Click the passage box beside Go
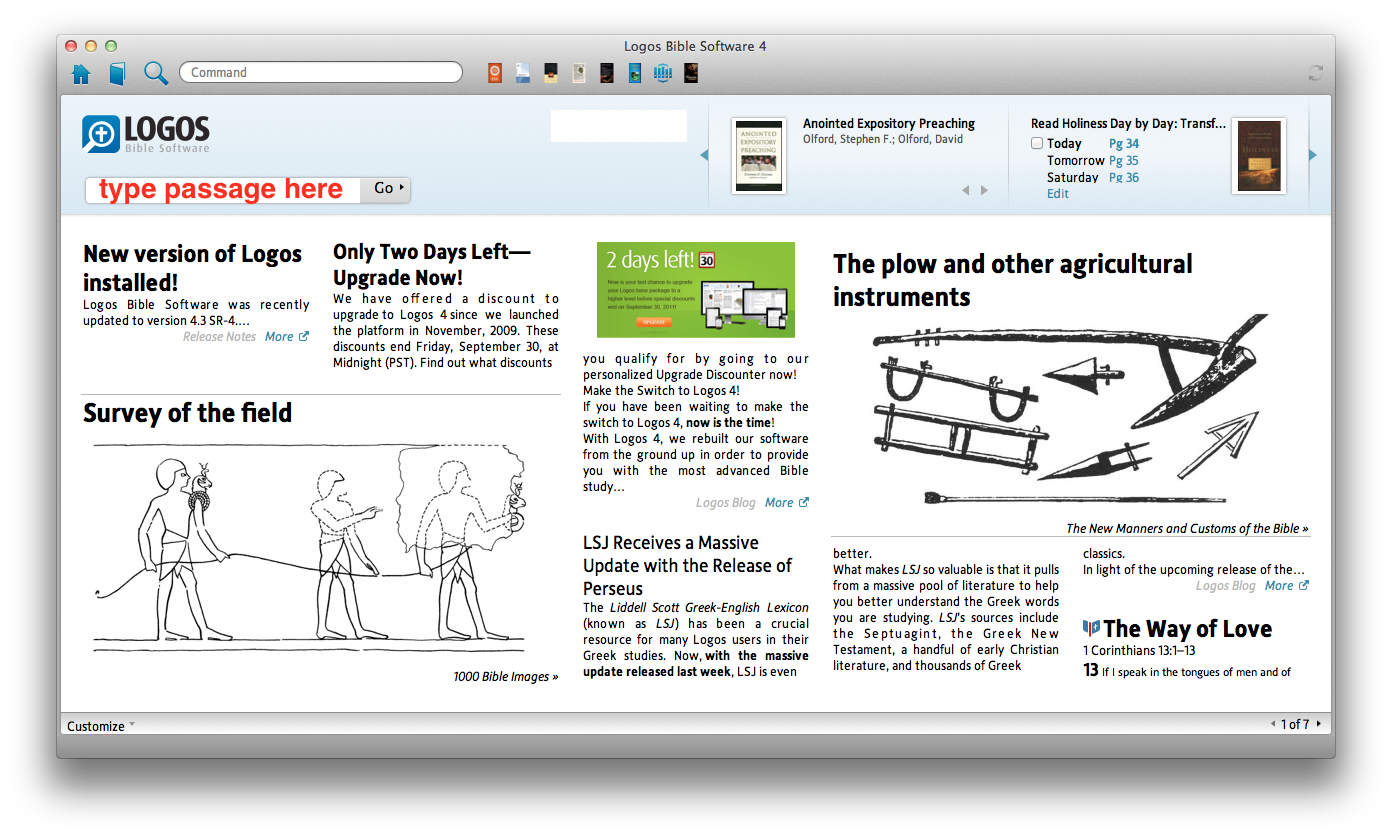The image size is (1392, 837). tap(223, 190)
